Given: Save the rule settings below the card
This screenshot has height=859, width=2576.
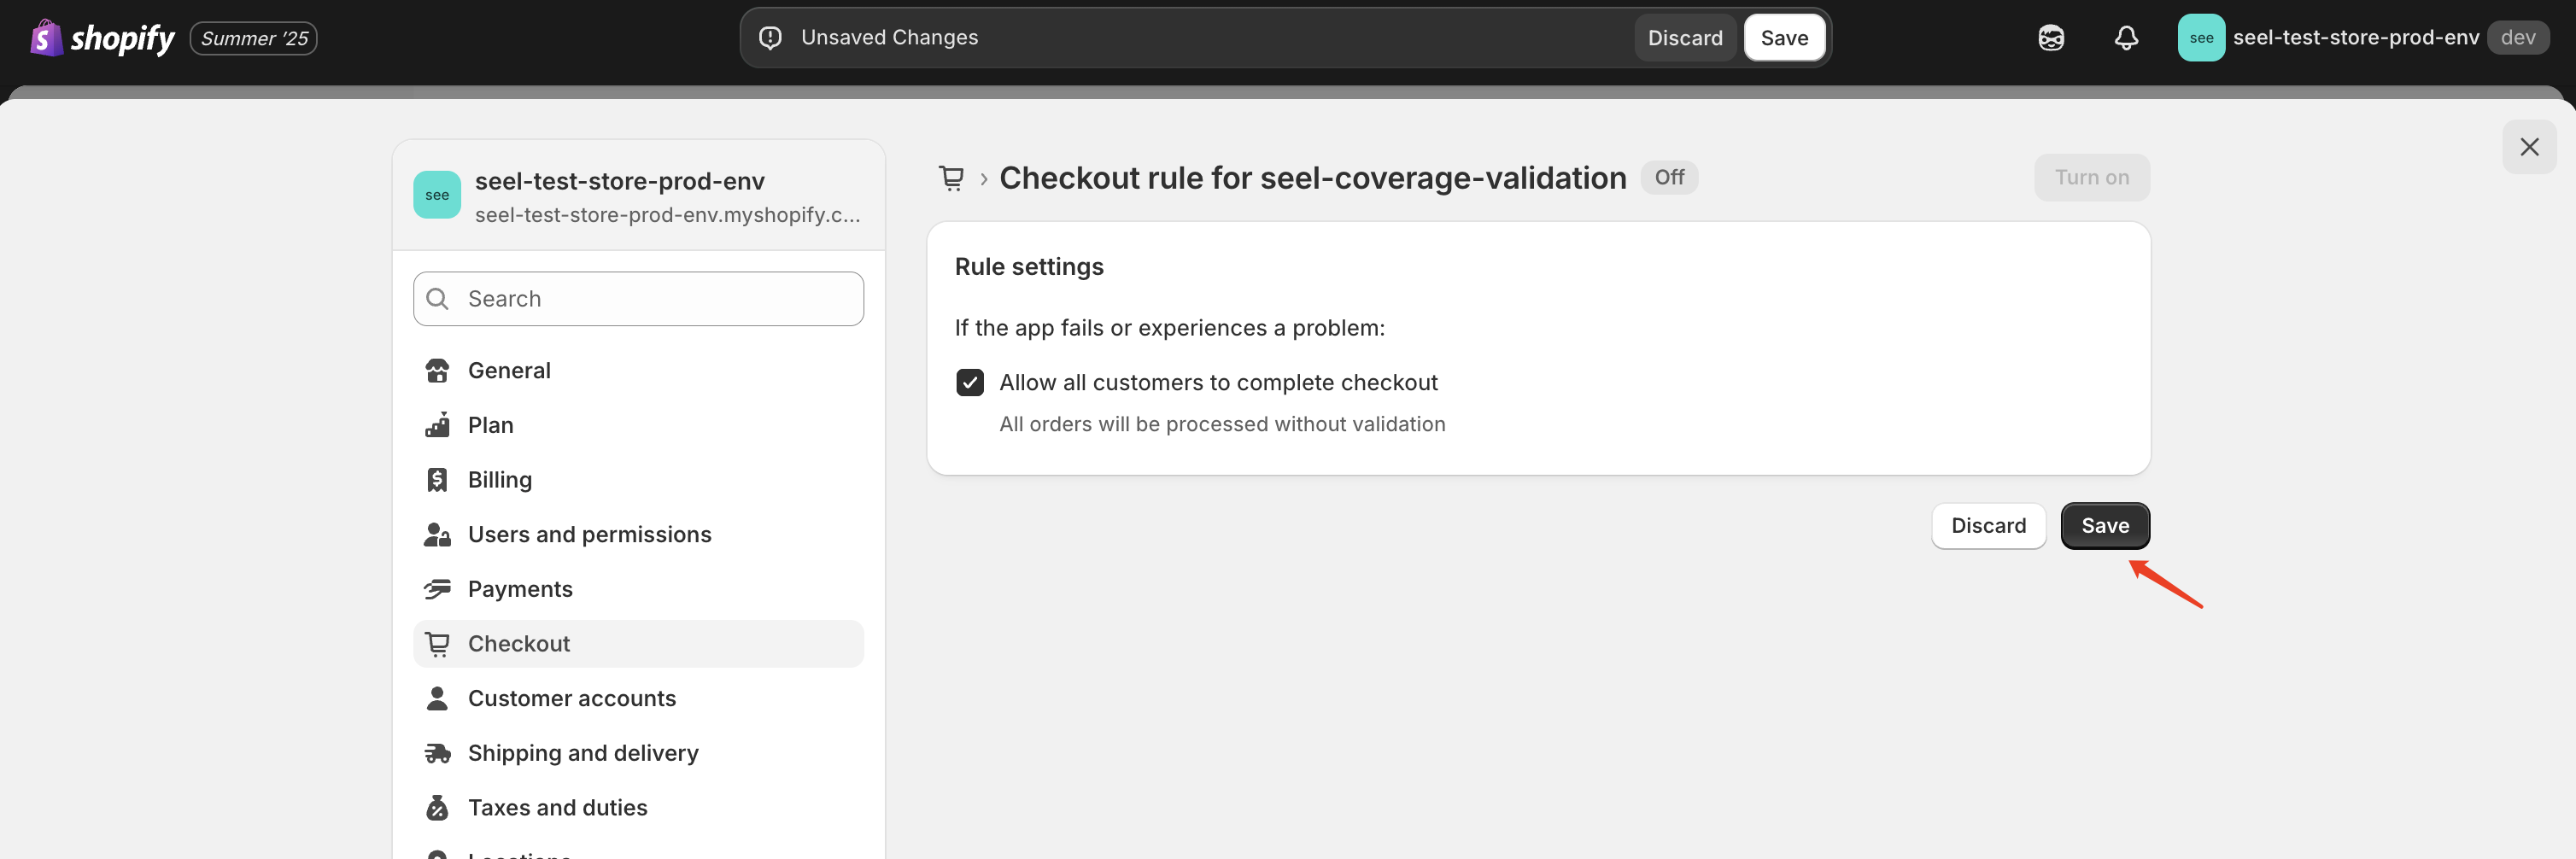Looking at the screenshot, I should click(x=2104, y=526).
